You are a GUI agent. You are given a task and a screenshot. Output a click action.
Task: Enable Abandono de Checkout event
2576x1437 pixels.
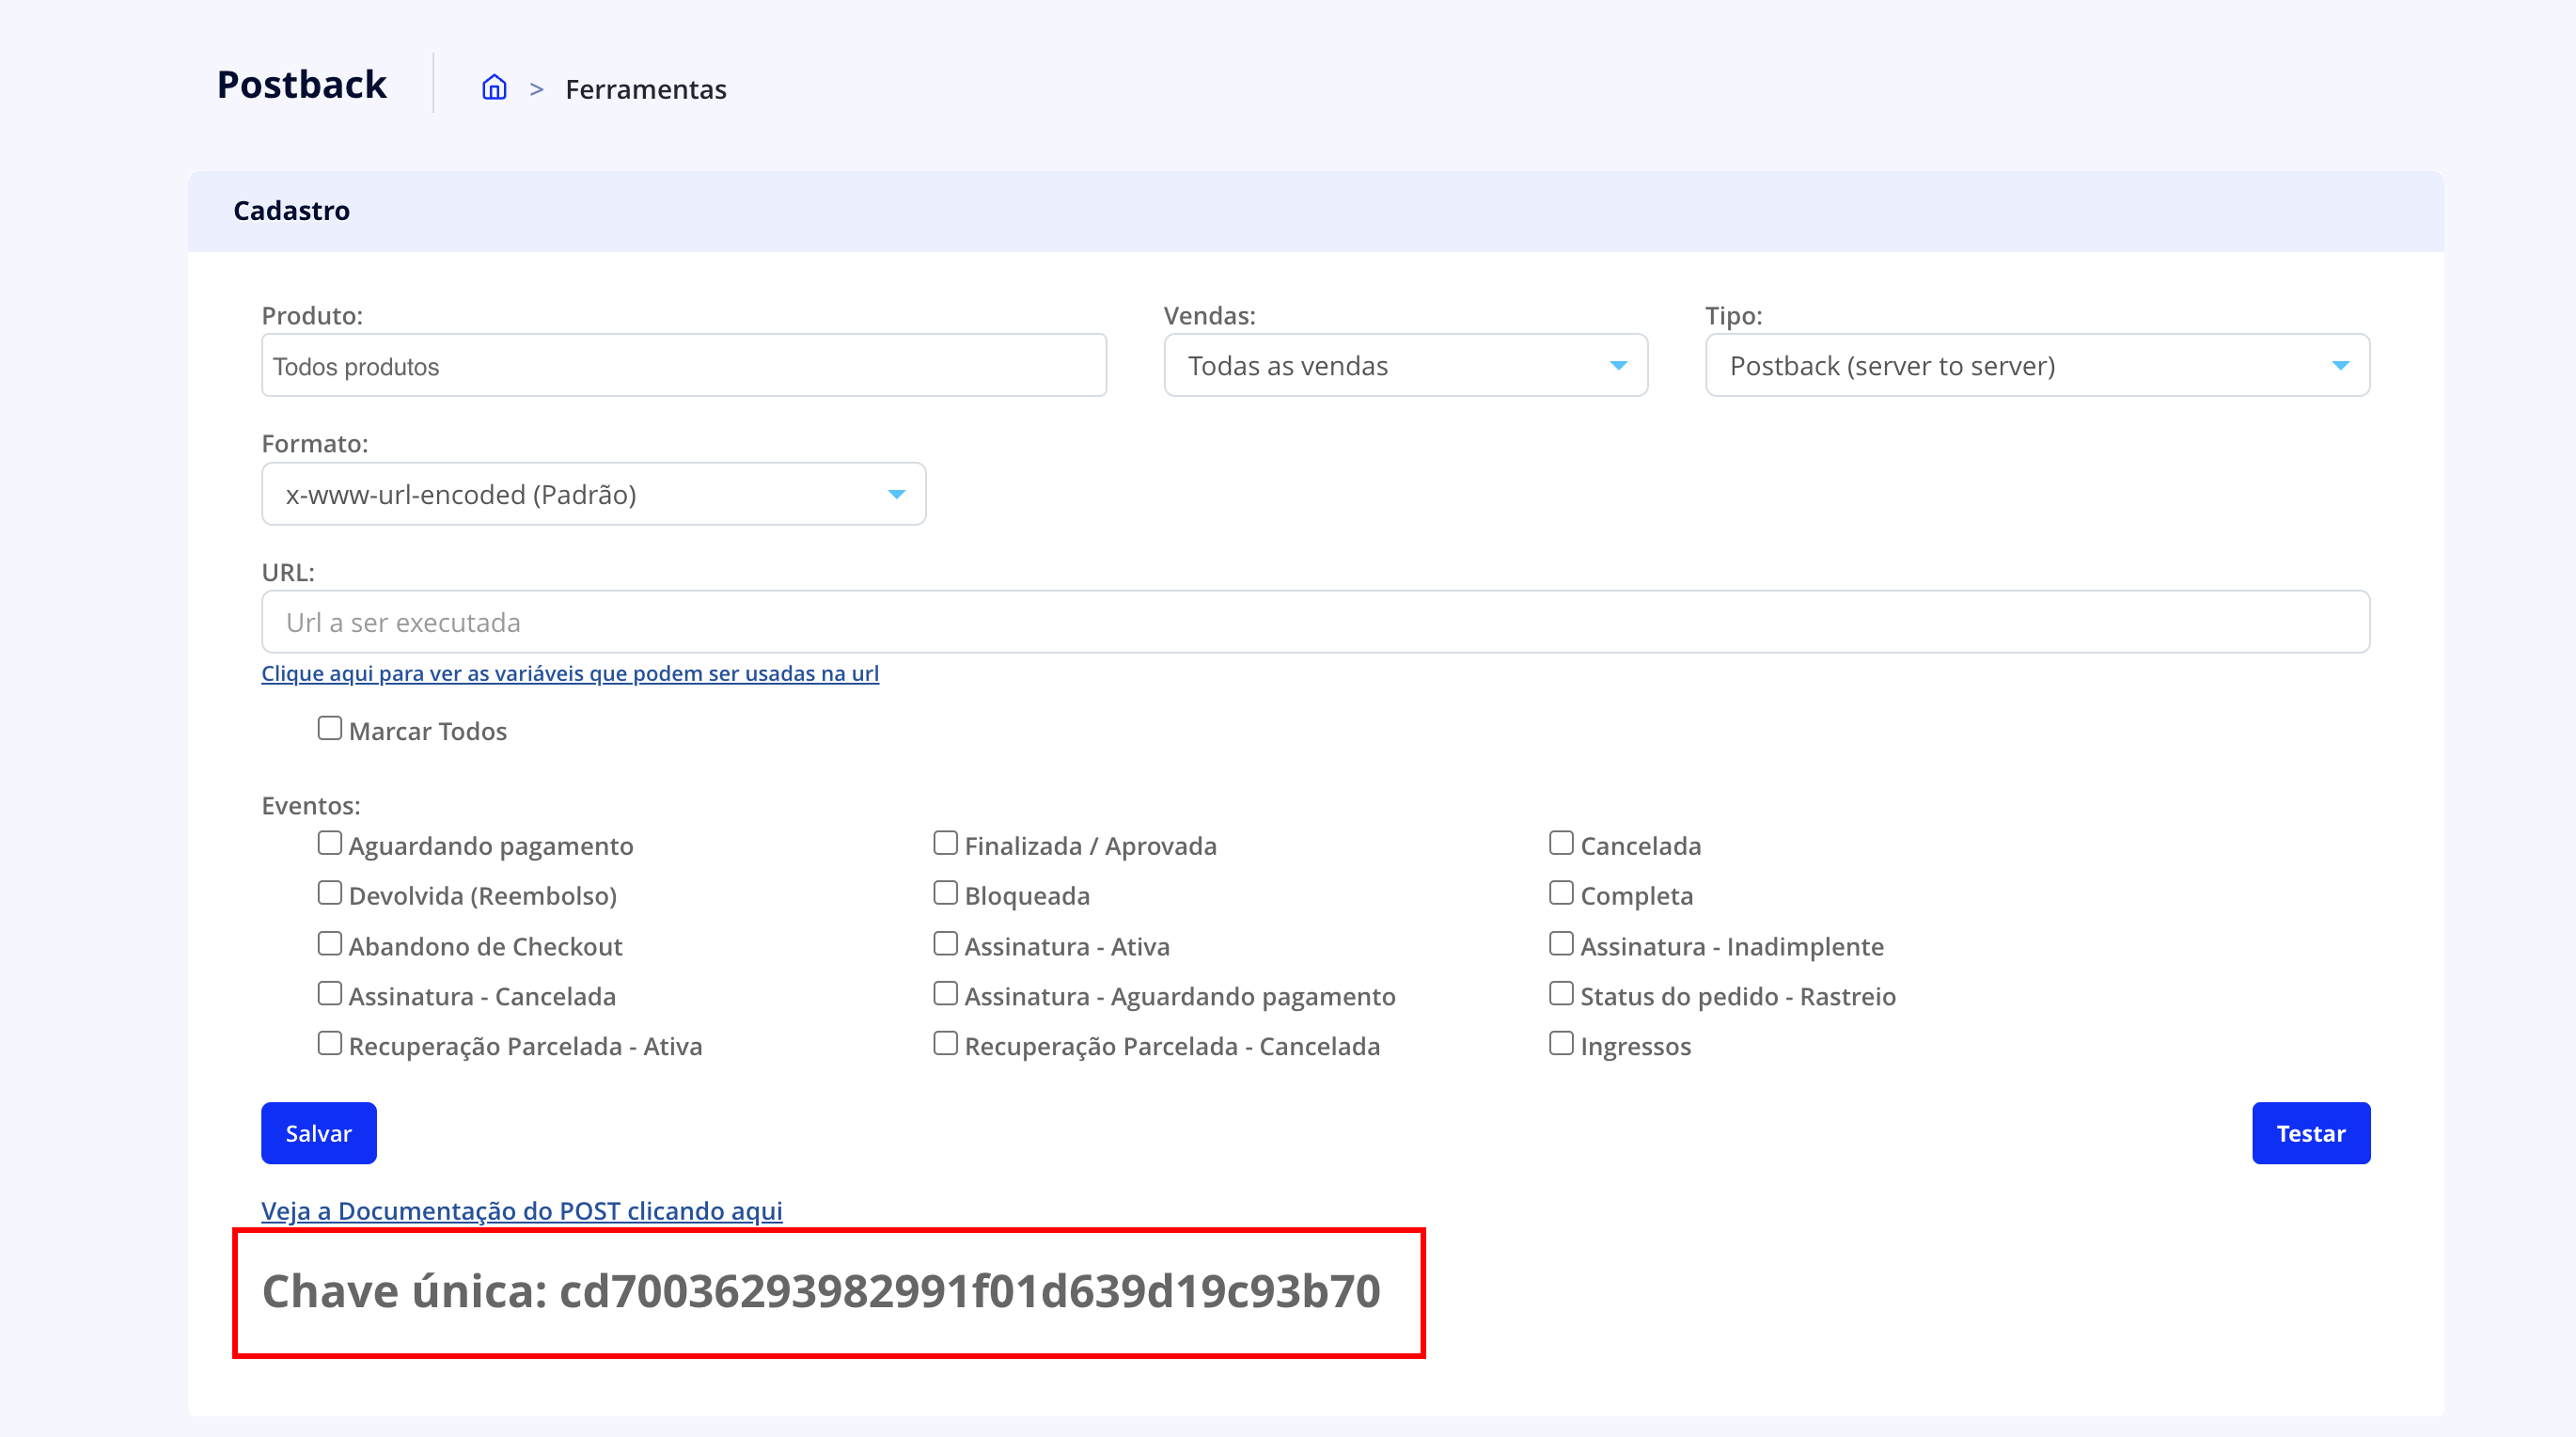[330, 944]
